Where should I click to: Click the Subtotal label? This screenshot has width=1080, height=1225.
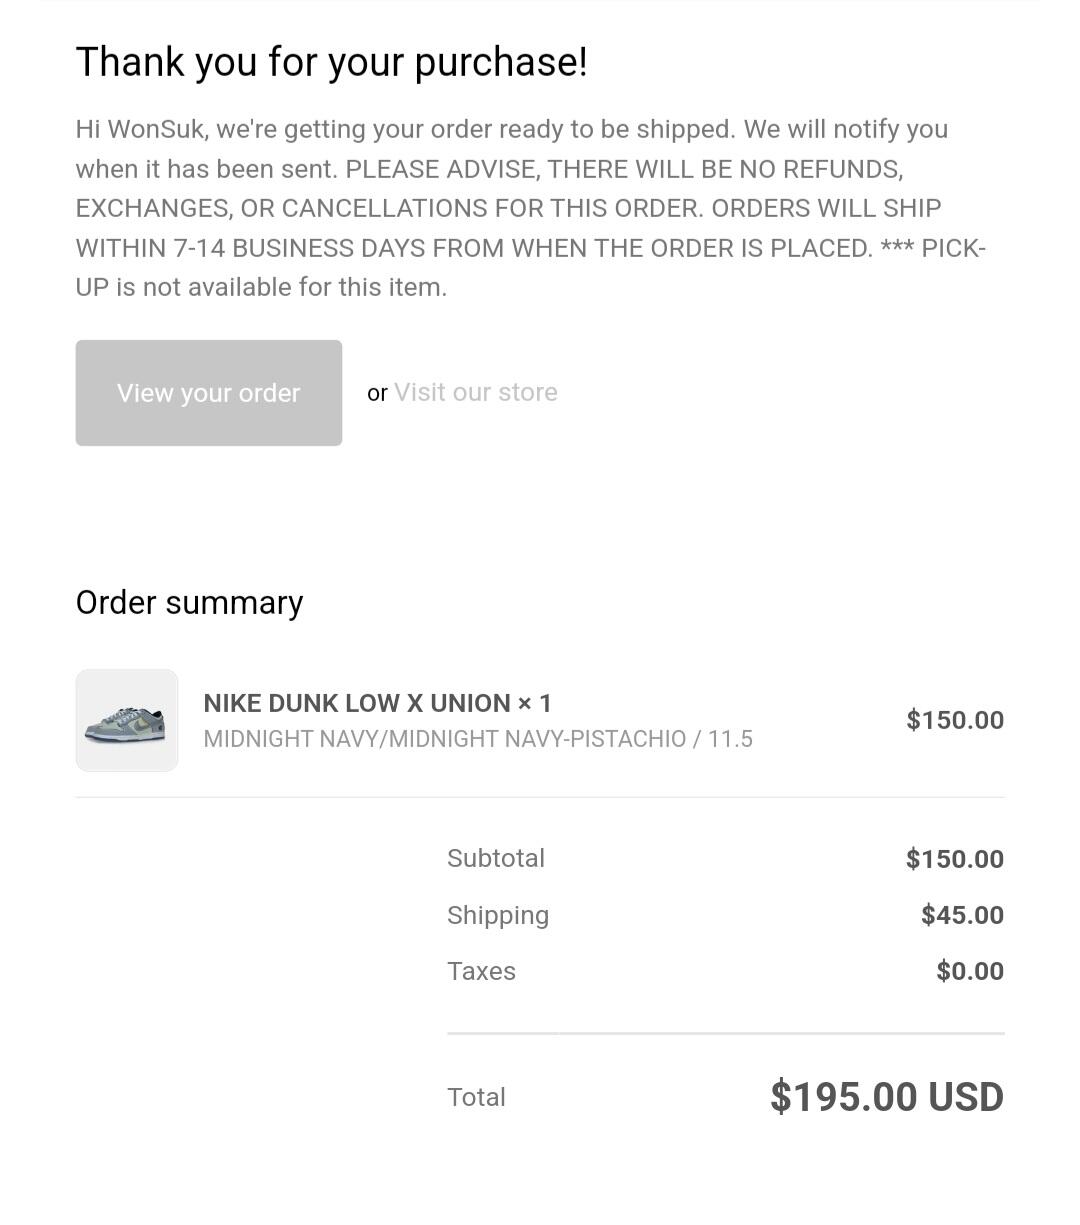(x=496, y=858)
